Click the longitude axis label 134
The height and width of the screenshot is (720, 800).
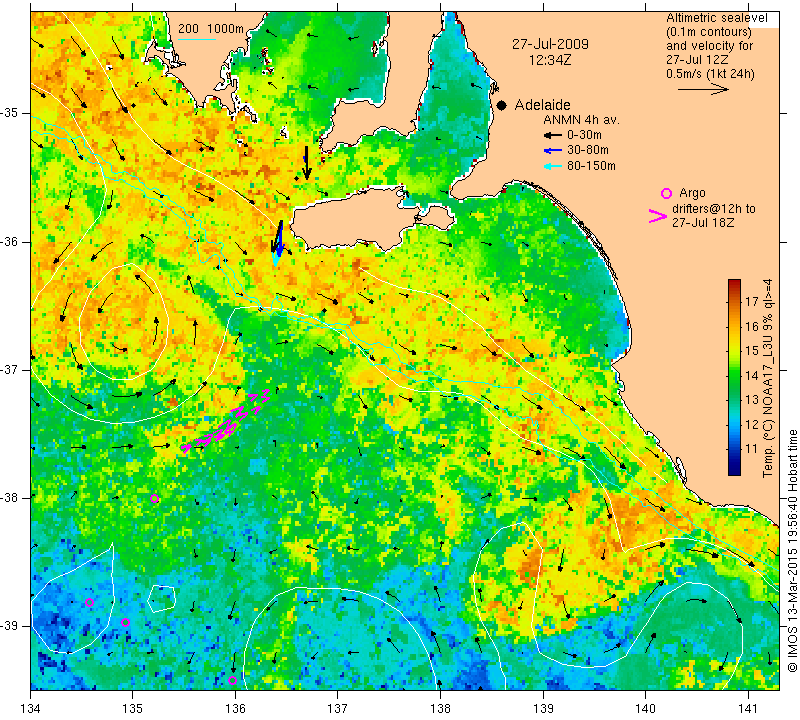pyautogui.click(x=31, y=708)
